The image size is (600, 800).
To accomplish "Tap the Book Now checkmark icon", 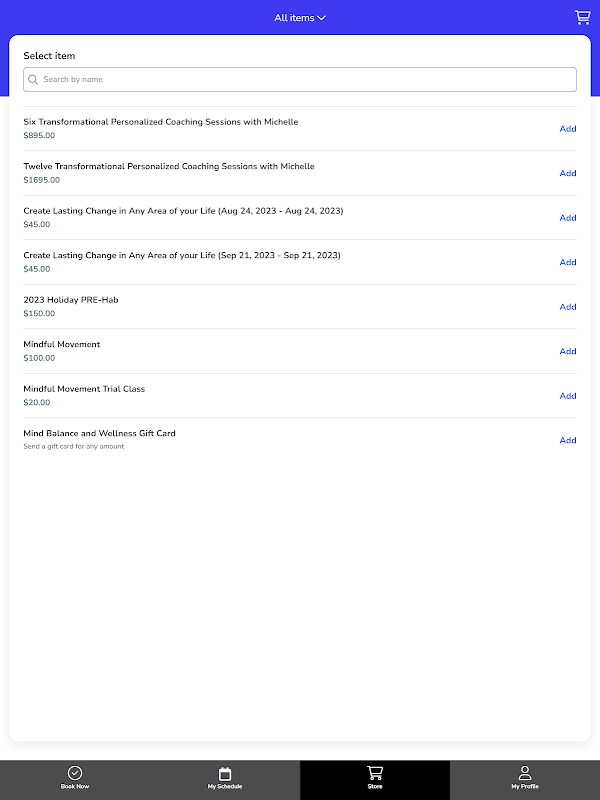I will pos(75,773).
